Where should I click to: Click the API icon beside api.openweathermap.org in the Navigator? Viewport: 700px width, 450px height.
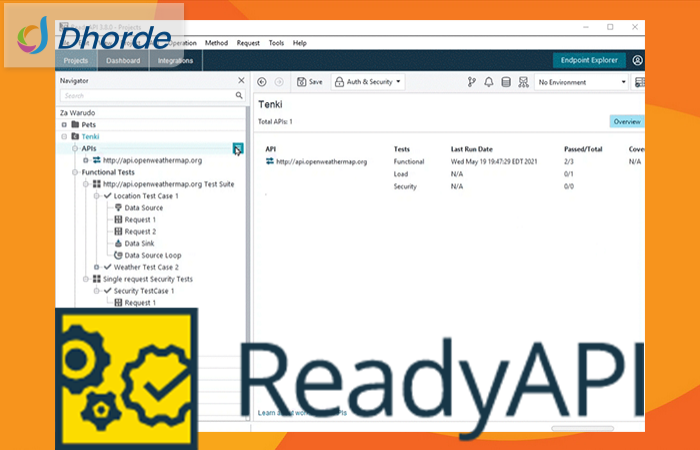coord(96,160)
